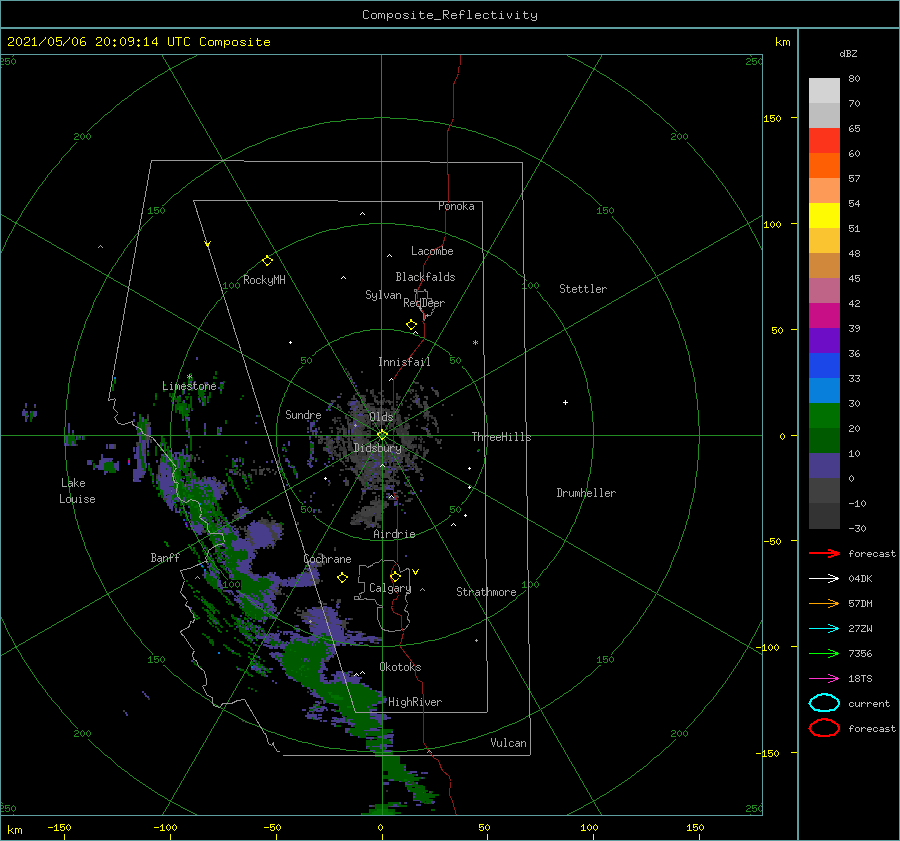Click the yellow 54 dBZ color swatch
Screen dimensions: 900x841
pyautogui.click(x=824, y=215)
